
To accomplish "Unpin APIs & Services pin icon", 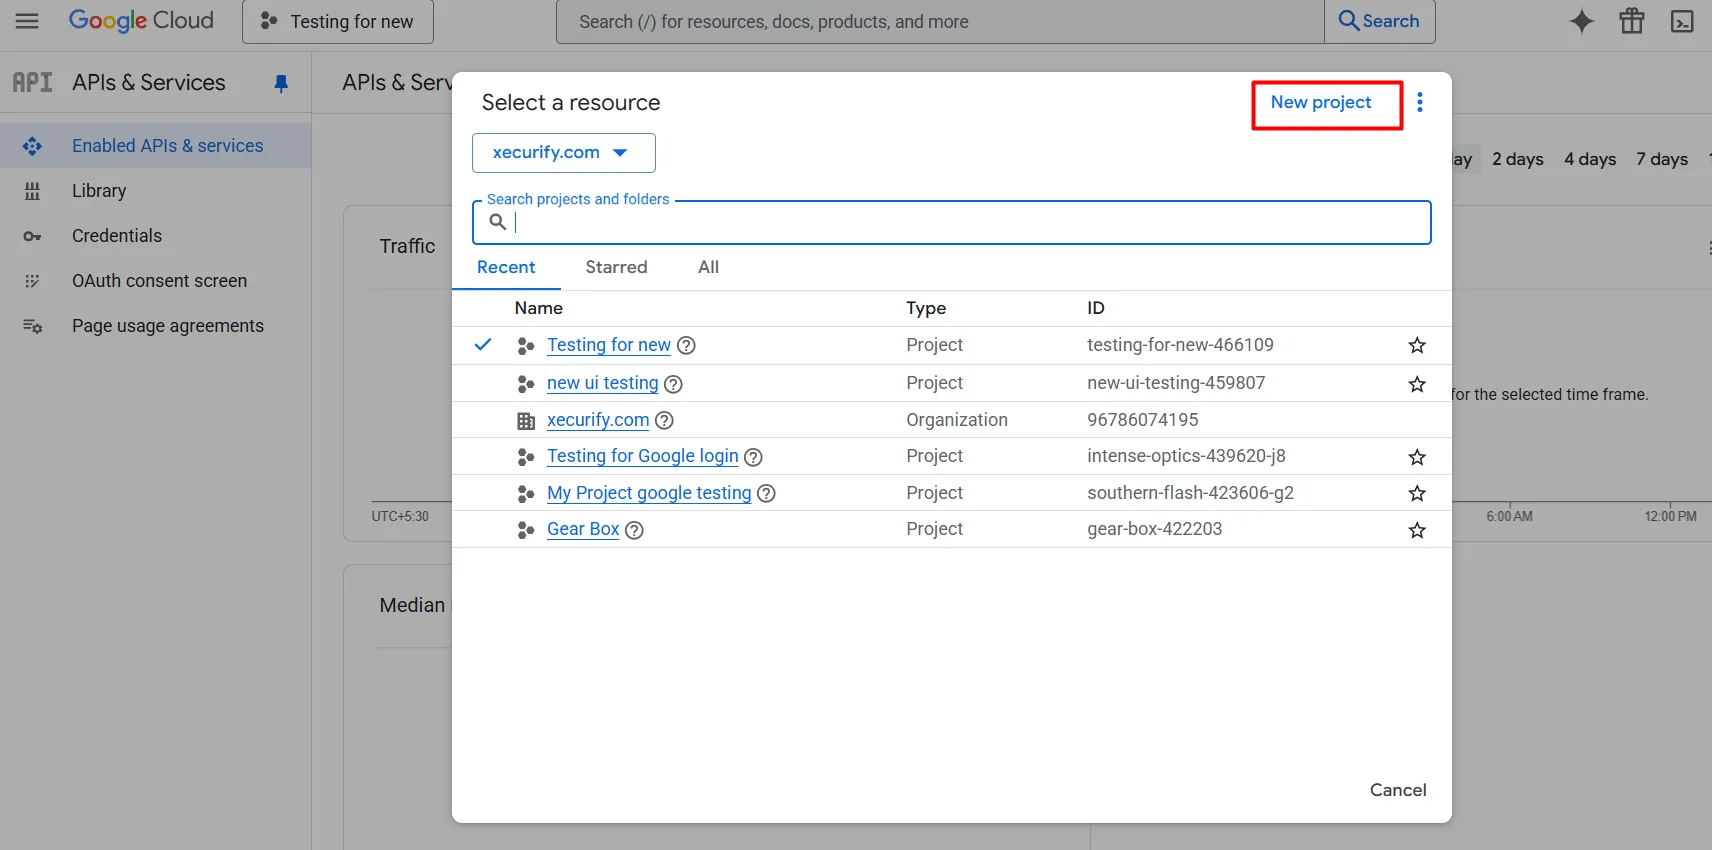I will point(281,84).
